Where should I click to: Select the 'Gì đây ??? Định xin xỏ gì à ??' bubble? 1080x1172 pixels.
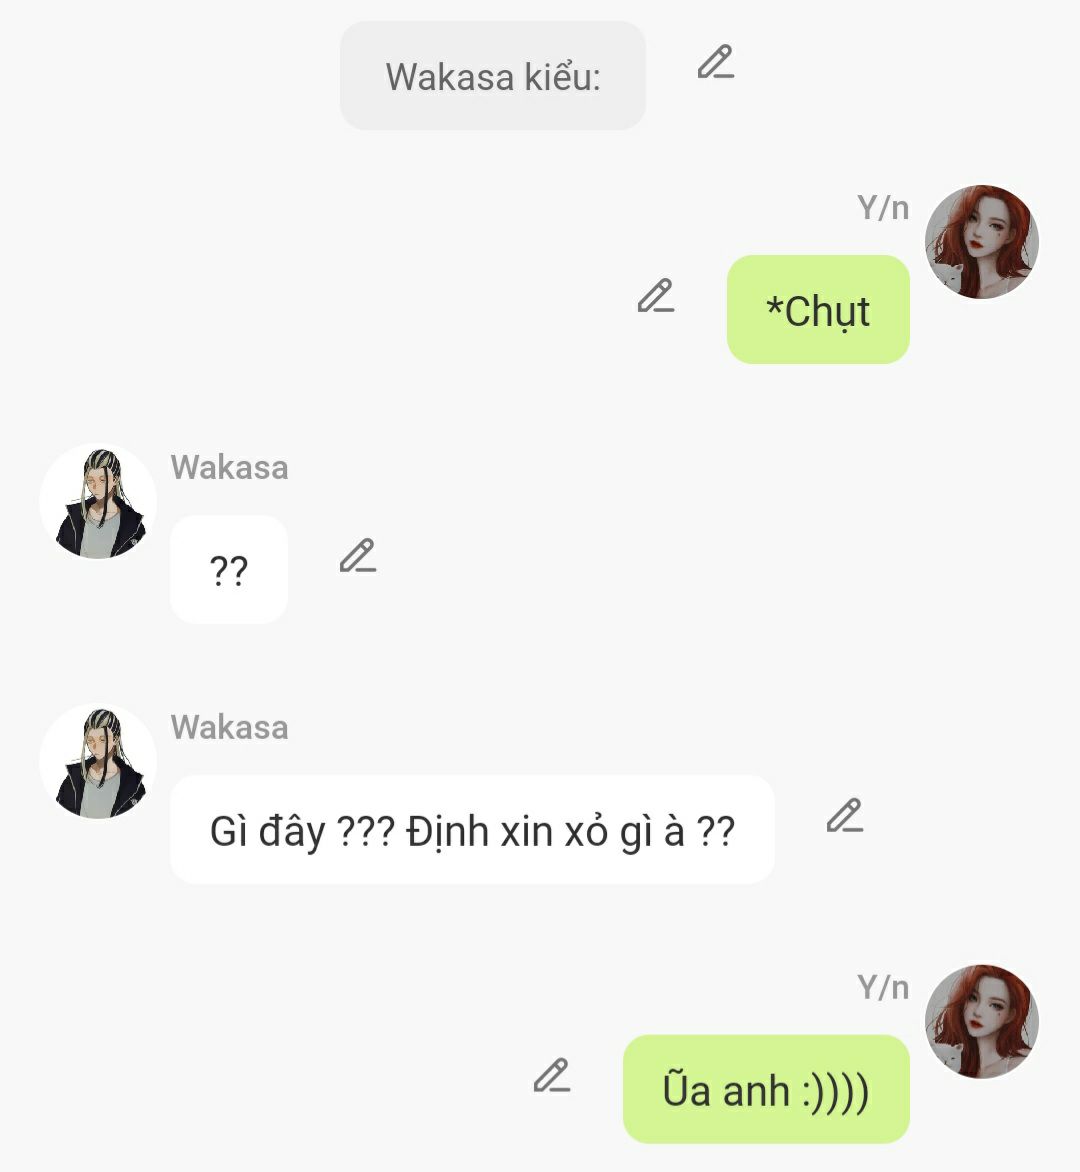[472, 830]
